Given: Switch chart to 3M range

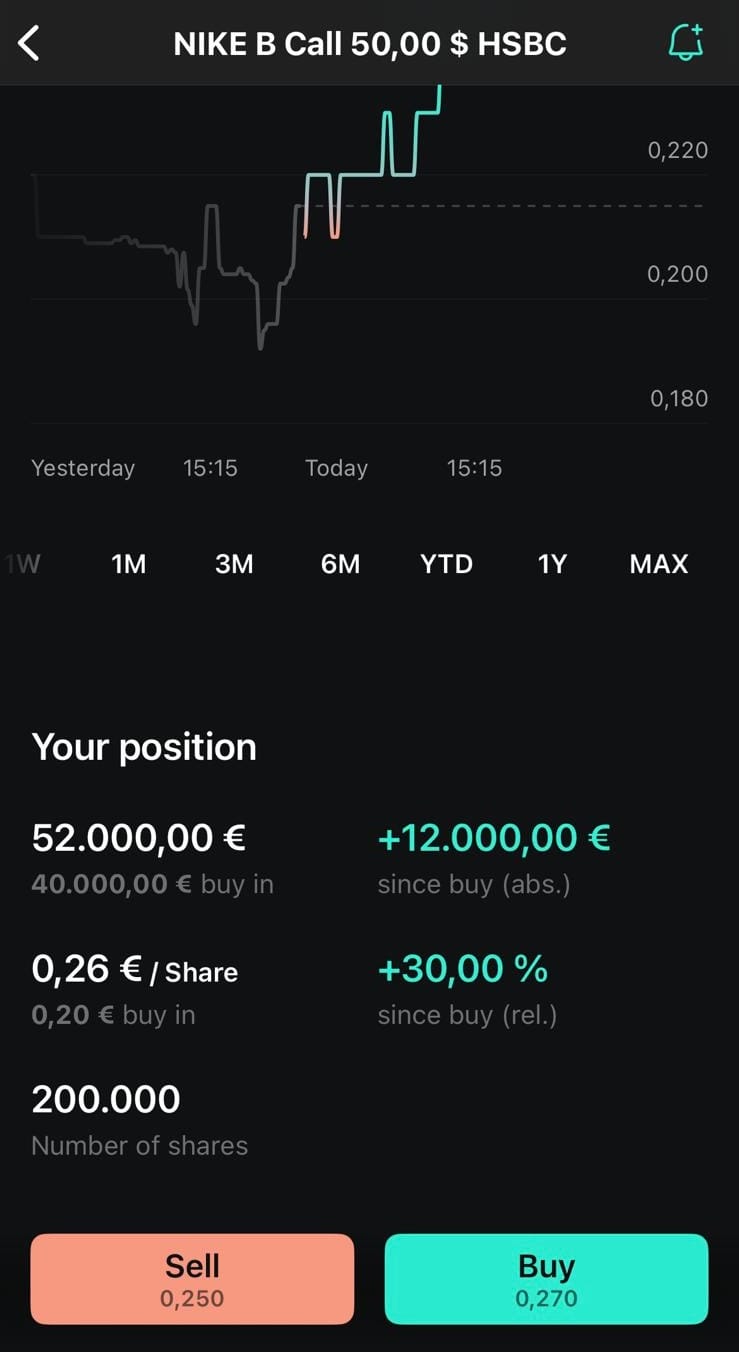Looking at the screenshot, I should click(x=234, y=564).
